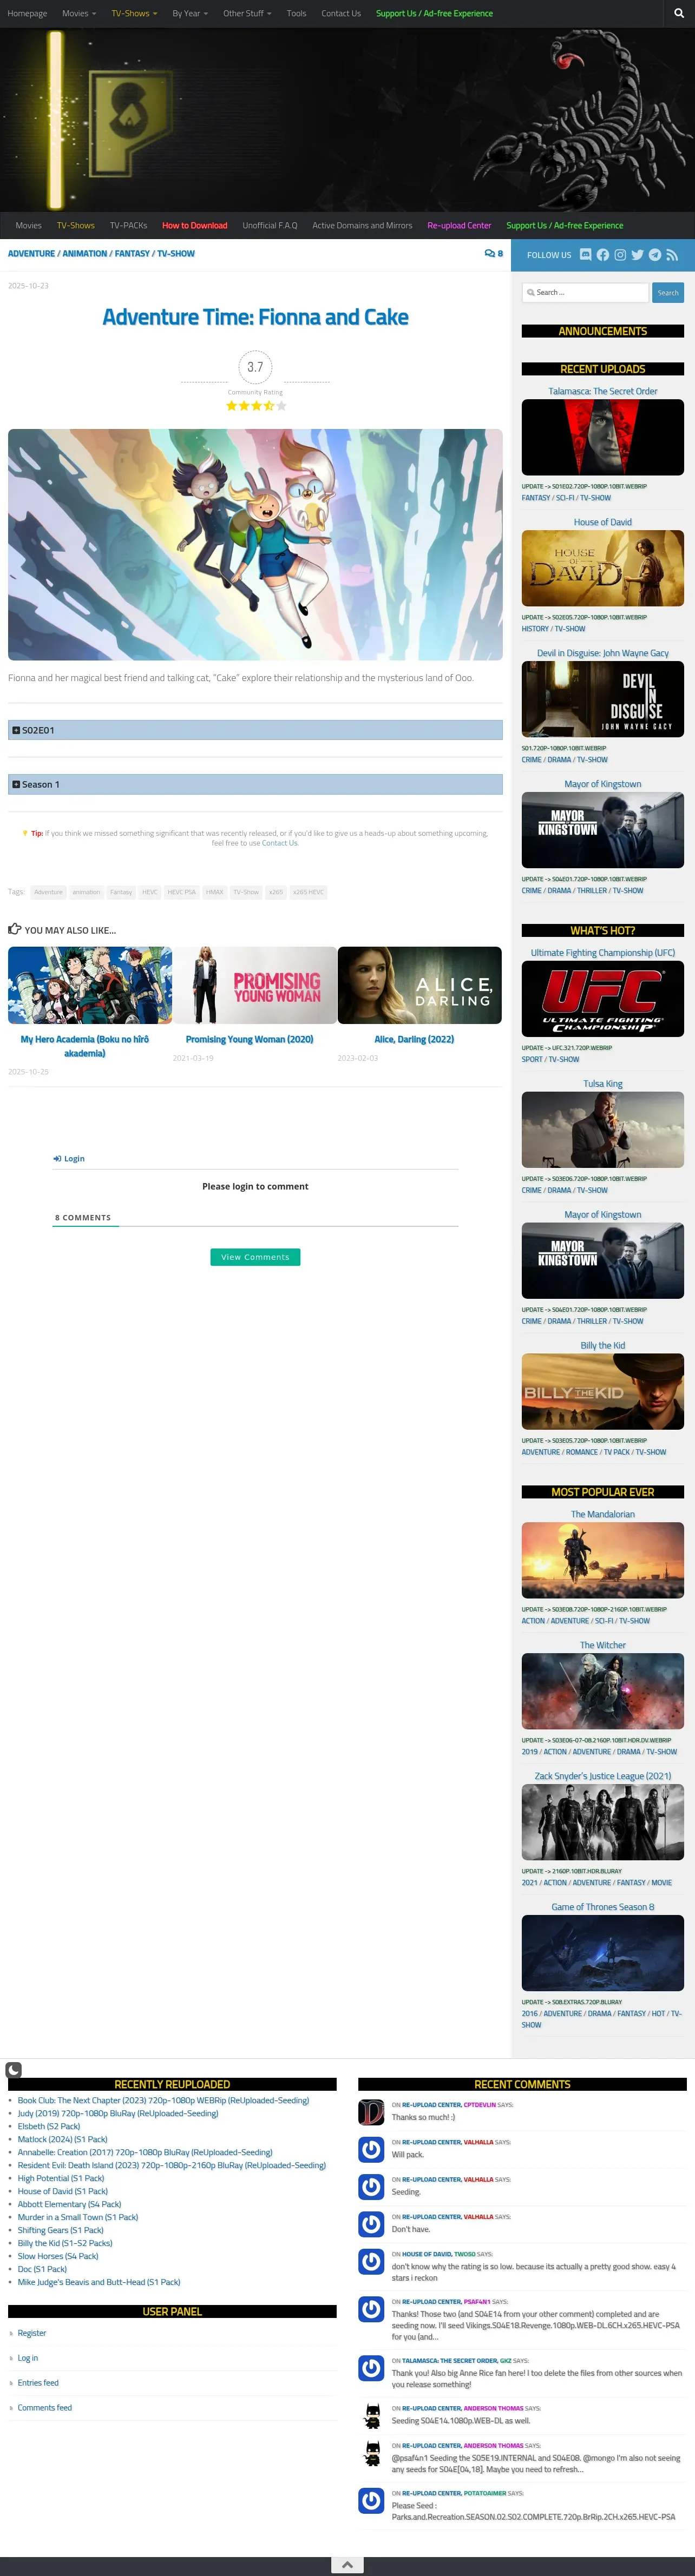
Task: Open The Mandalorian thumbnail
Action: pos(603,1560)
